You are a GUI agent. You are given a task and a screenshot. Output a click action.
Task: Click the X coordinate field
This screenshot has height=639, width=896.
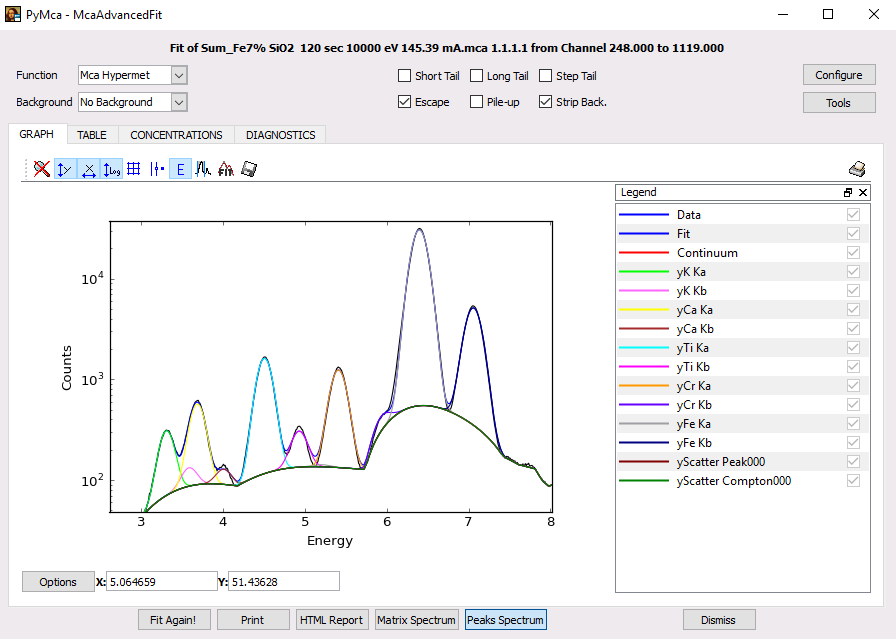point(162,581)
